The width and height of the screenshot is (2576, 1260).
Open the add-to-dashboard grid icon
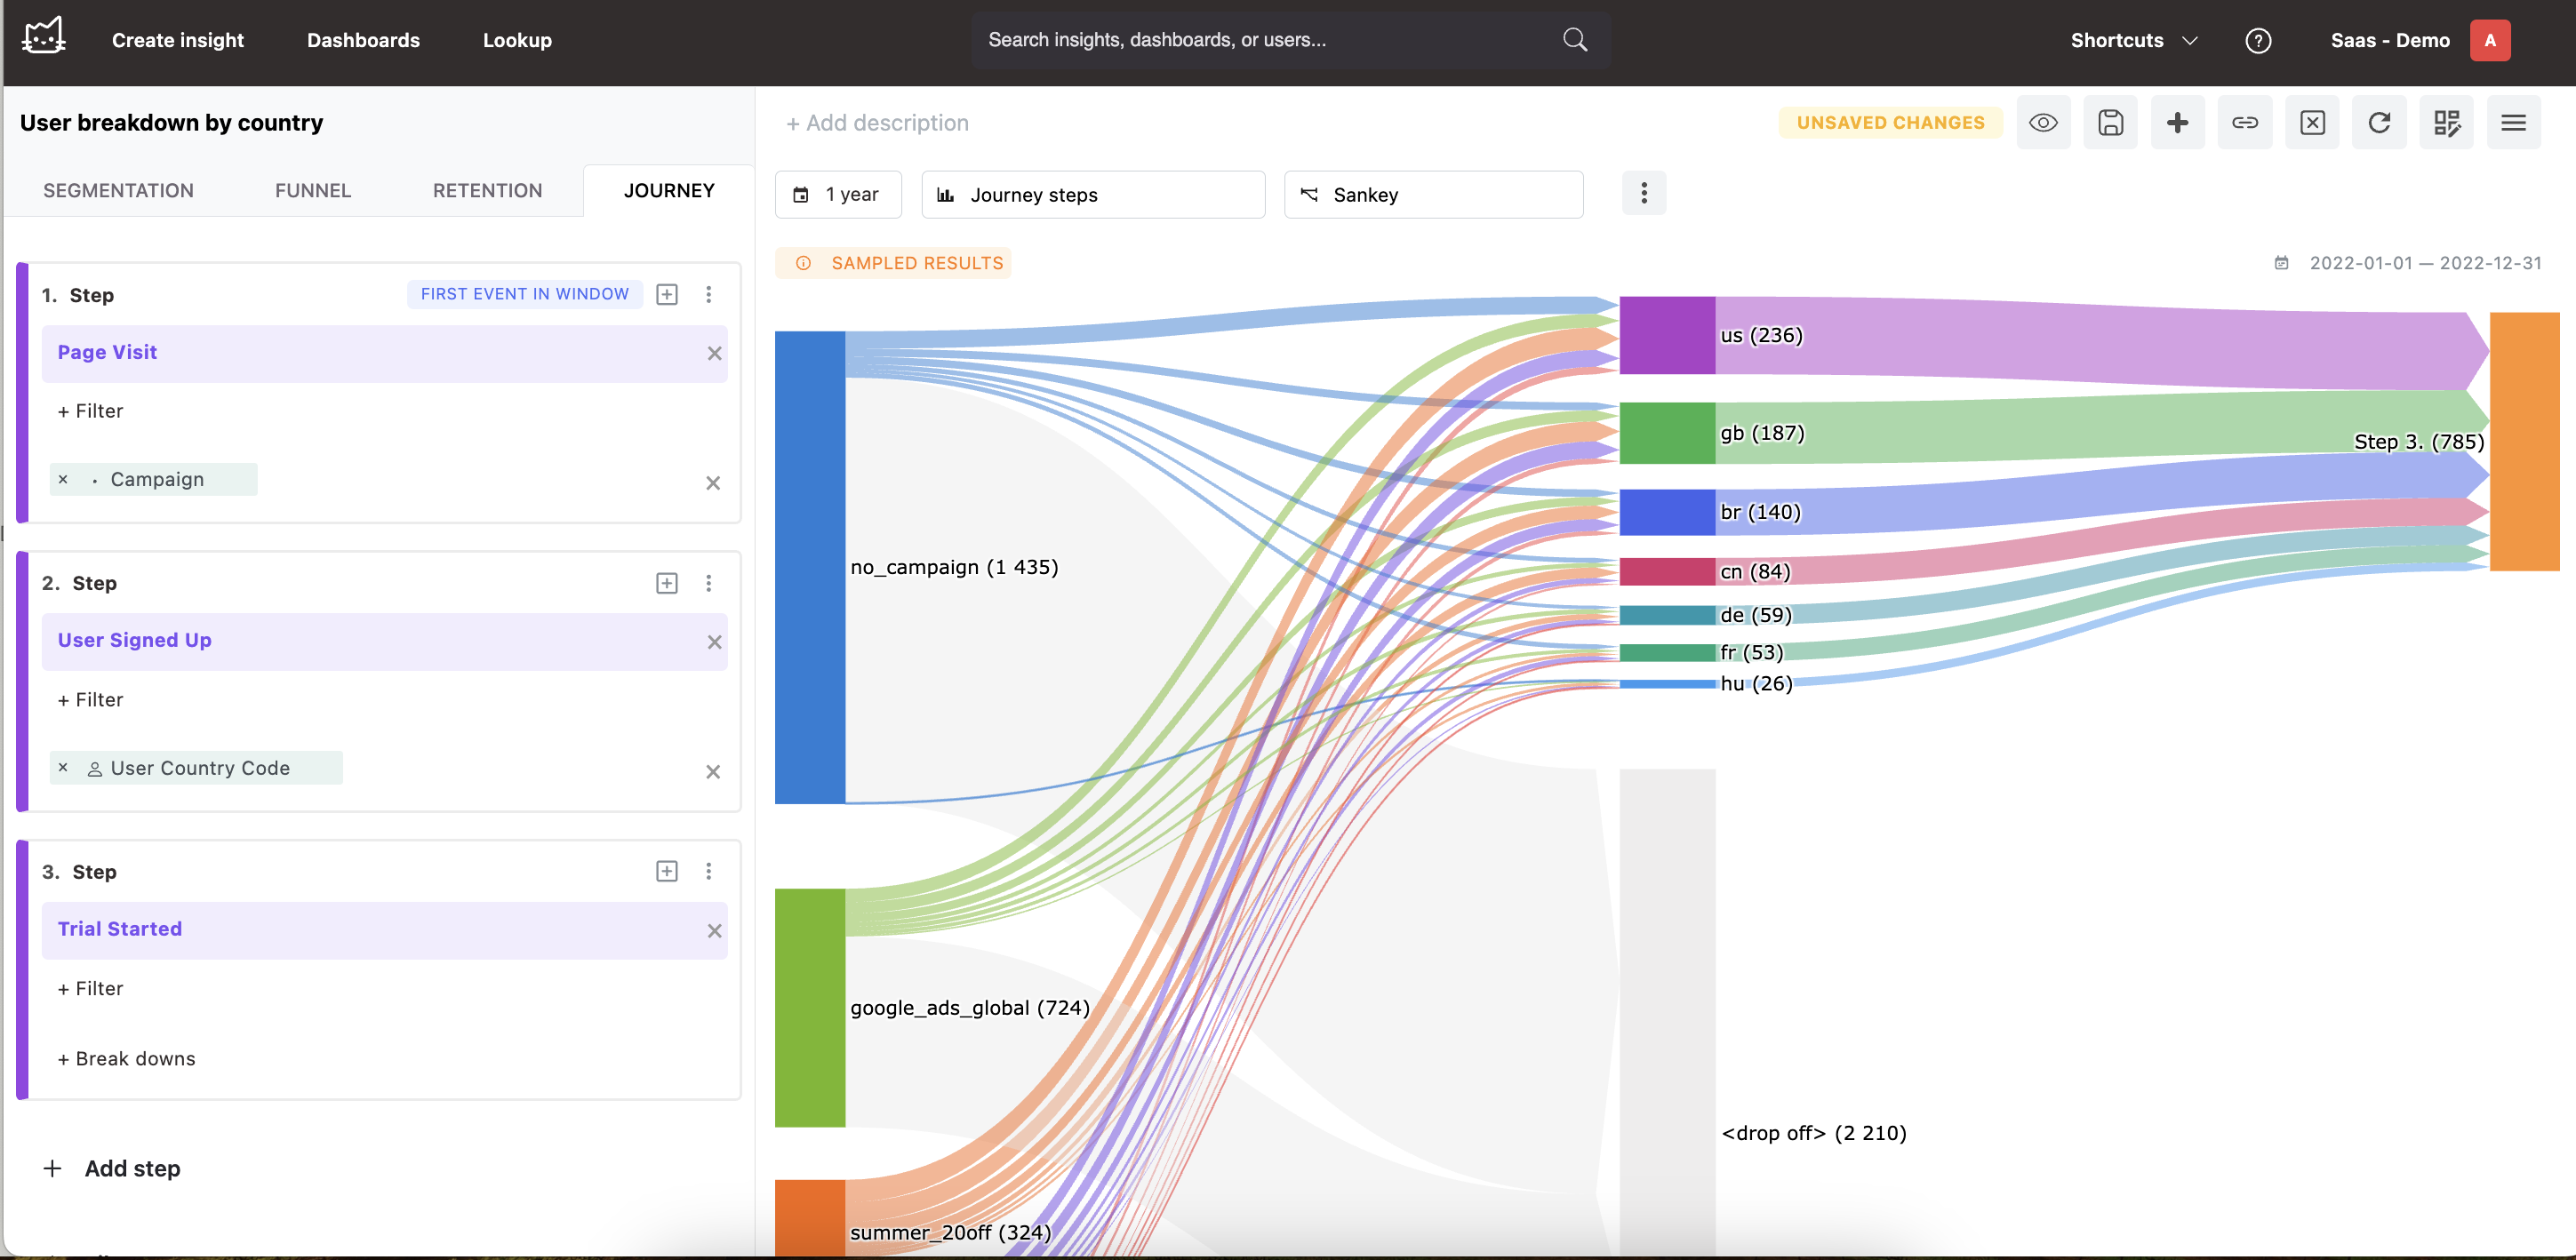pyautogui.click(x=2446, y=123)
